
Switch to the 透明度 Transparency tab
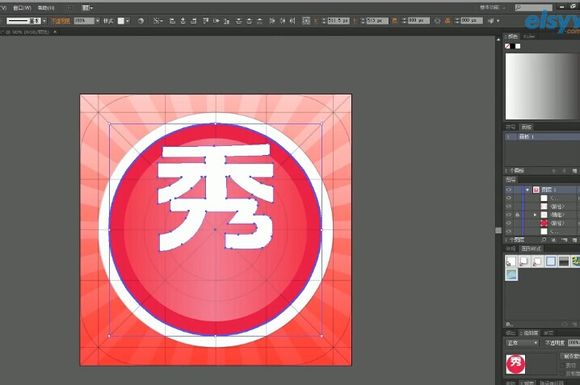(530, 333)
